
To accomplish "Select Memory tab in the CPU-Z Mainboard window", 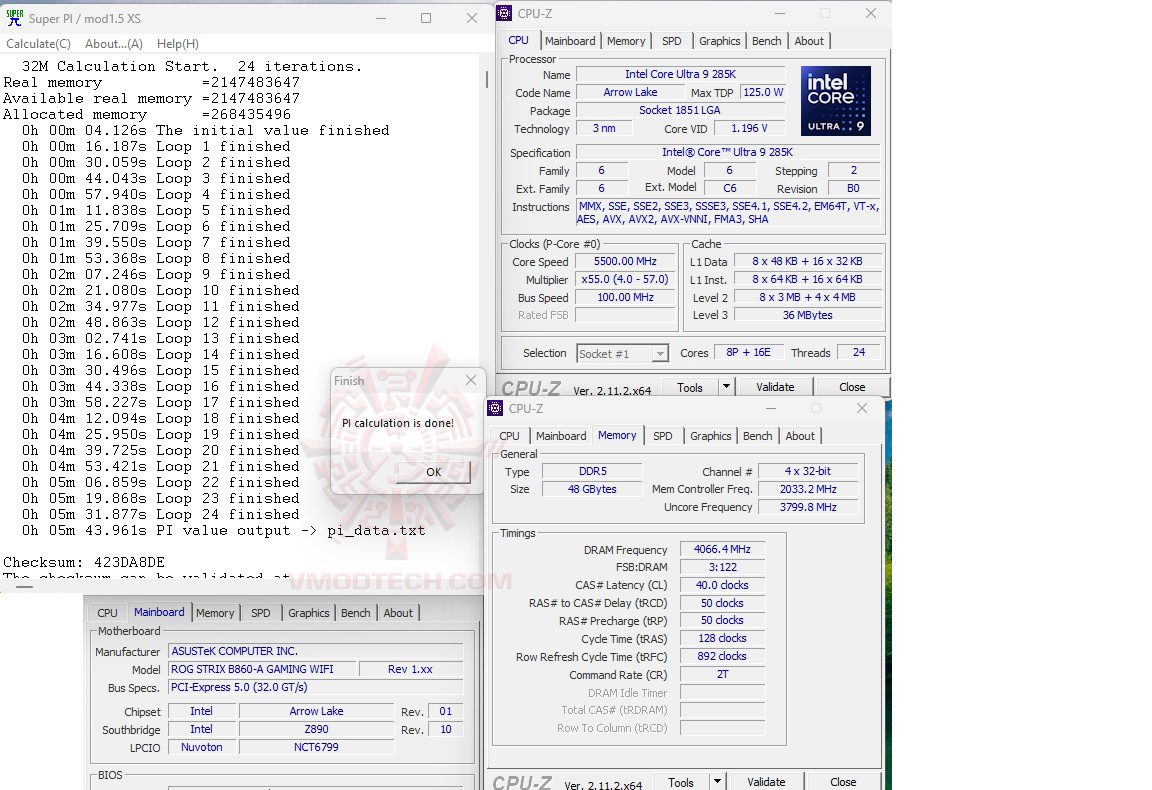I will pos(215,613).
